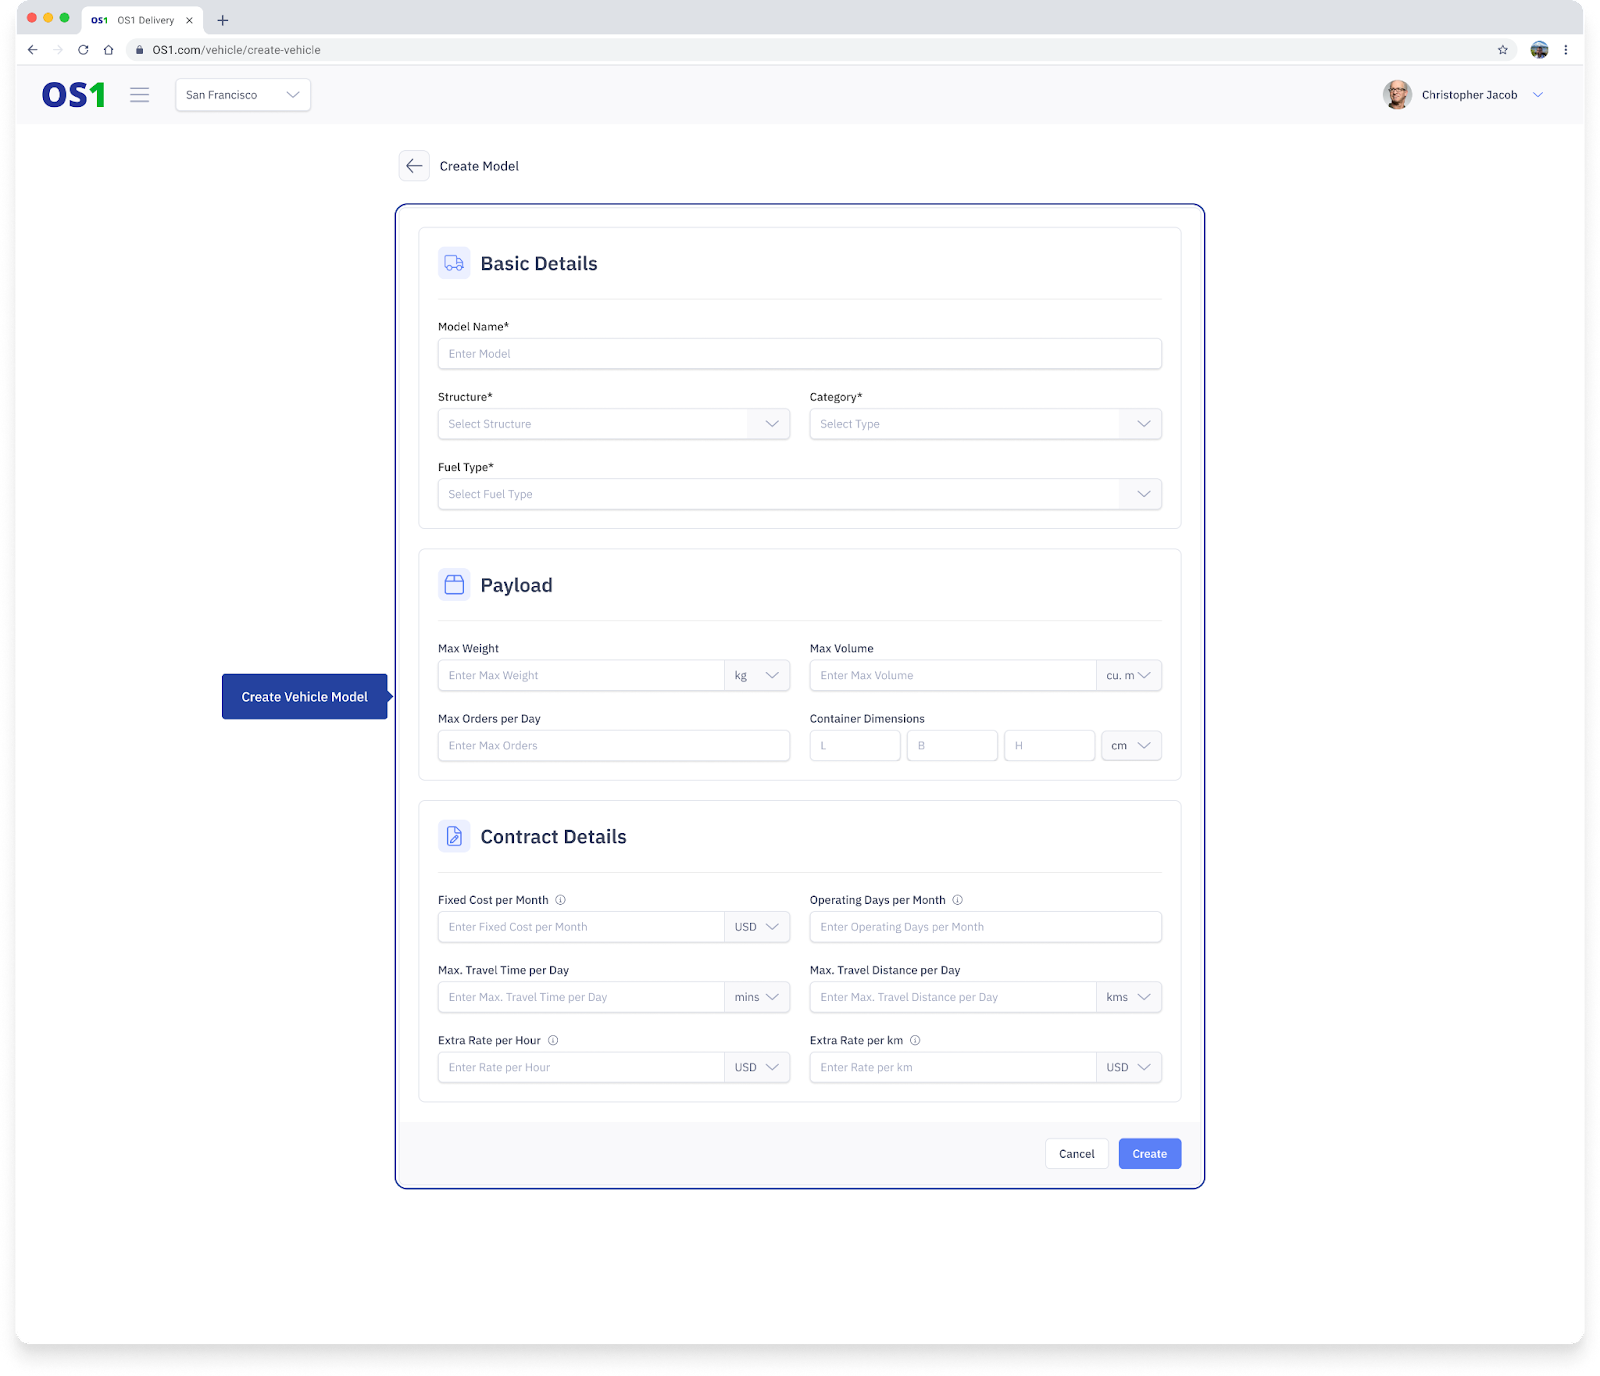Click the Contract Details document icon

(x=454, y=836)
